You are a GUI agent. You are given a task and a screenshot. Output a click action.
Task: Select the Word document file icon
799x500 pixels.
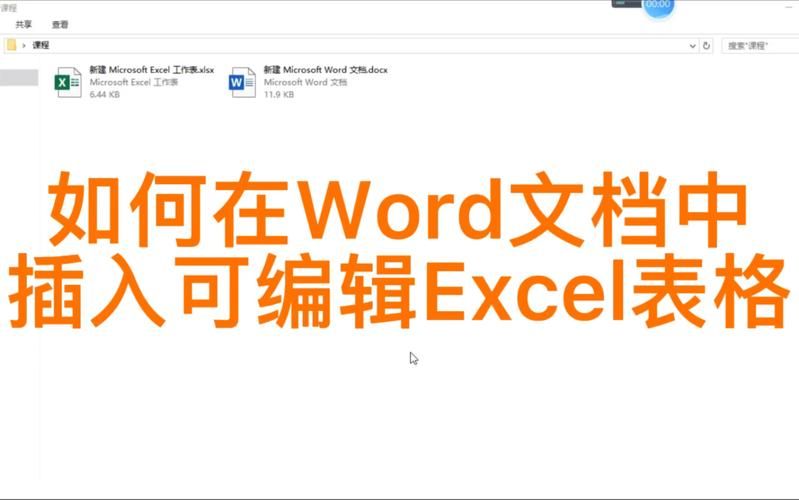click(x=242, y=82)
